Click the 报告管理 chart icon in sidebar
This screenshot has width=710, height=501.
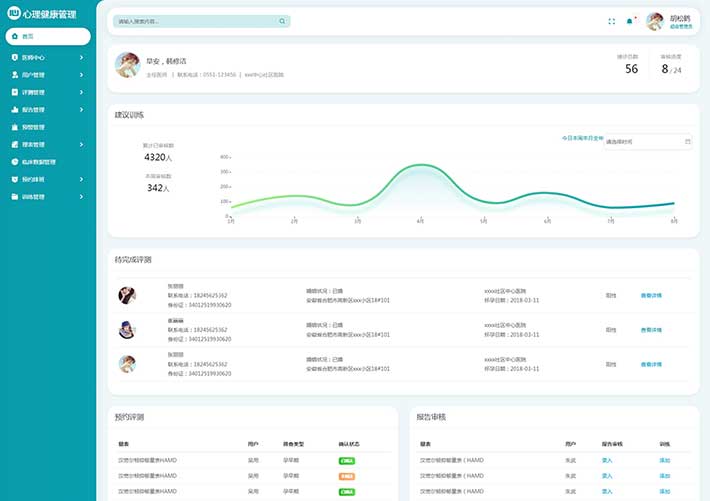tap(14, 110)
